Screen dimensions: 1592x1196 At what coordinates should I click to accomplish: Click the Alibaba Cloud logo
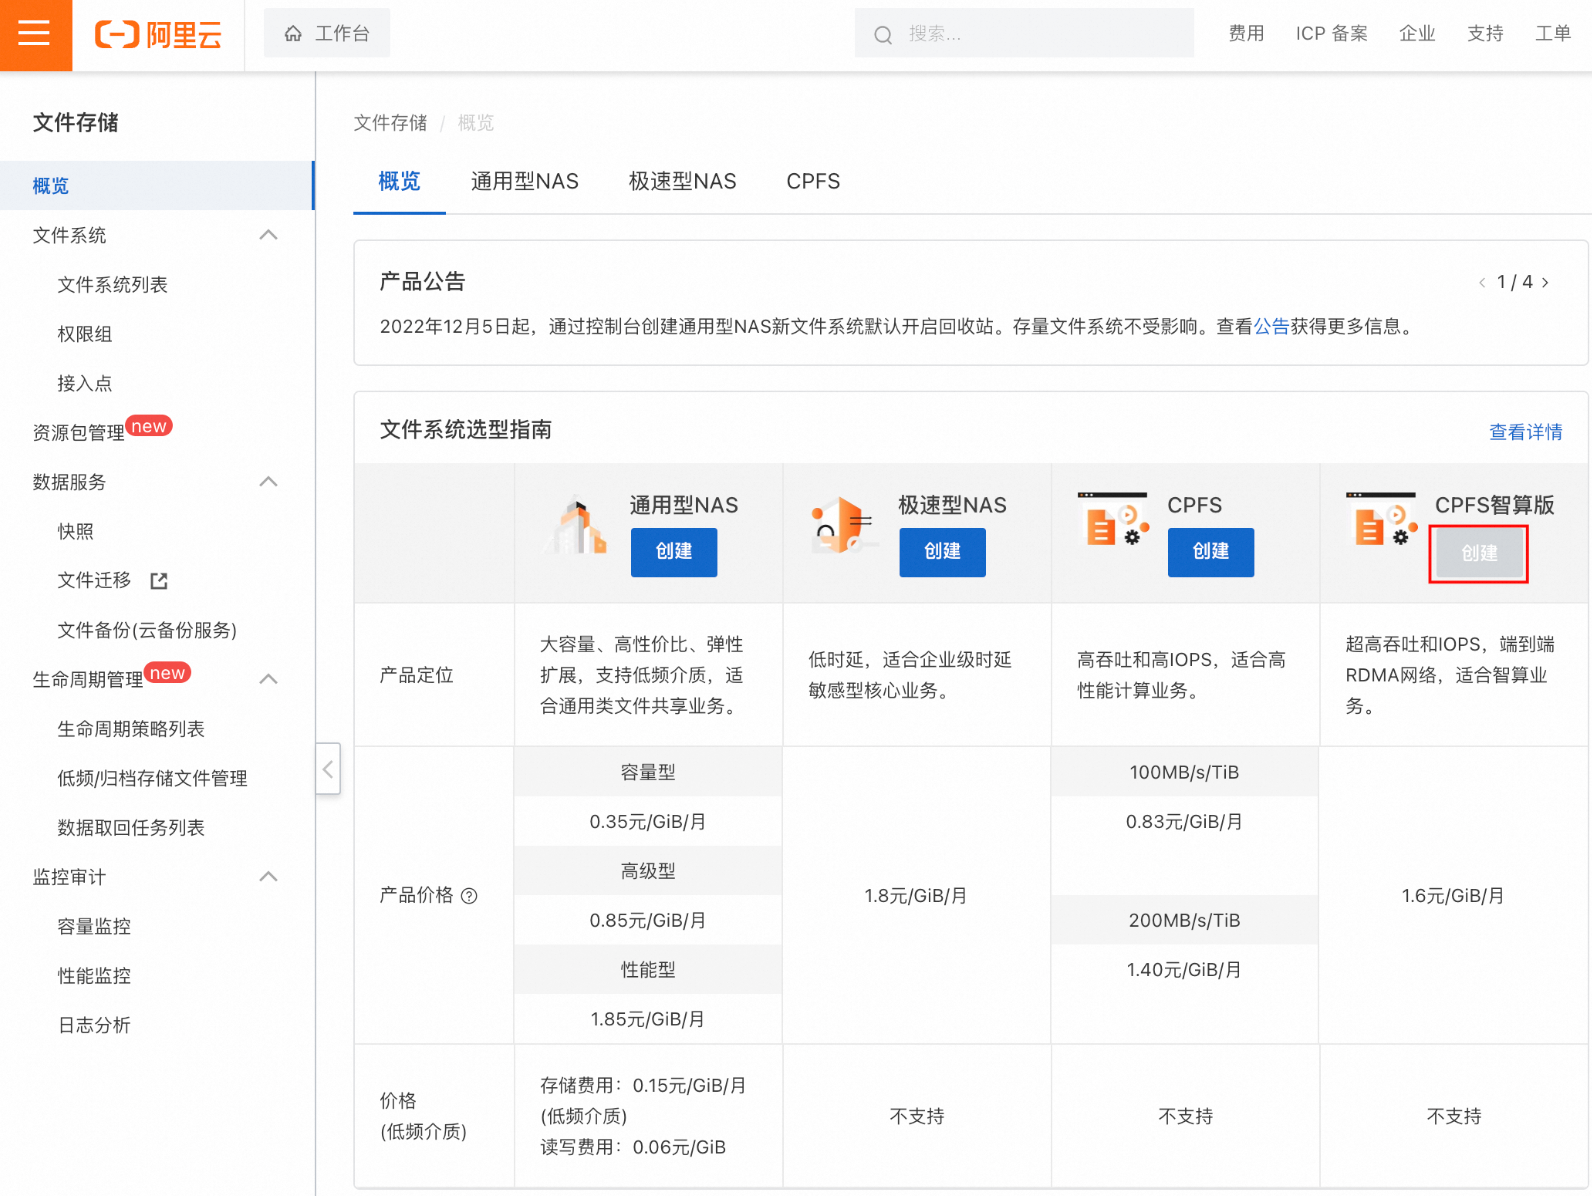(158, 35)
